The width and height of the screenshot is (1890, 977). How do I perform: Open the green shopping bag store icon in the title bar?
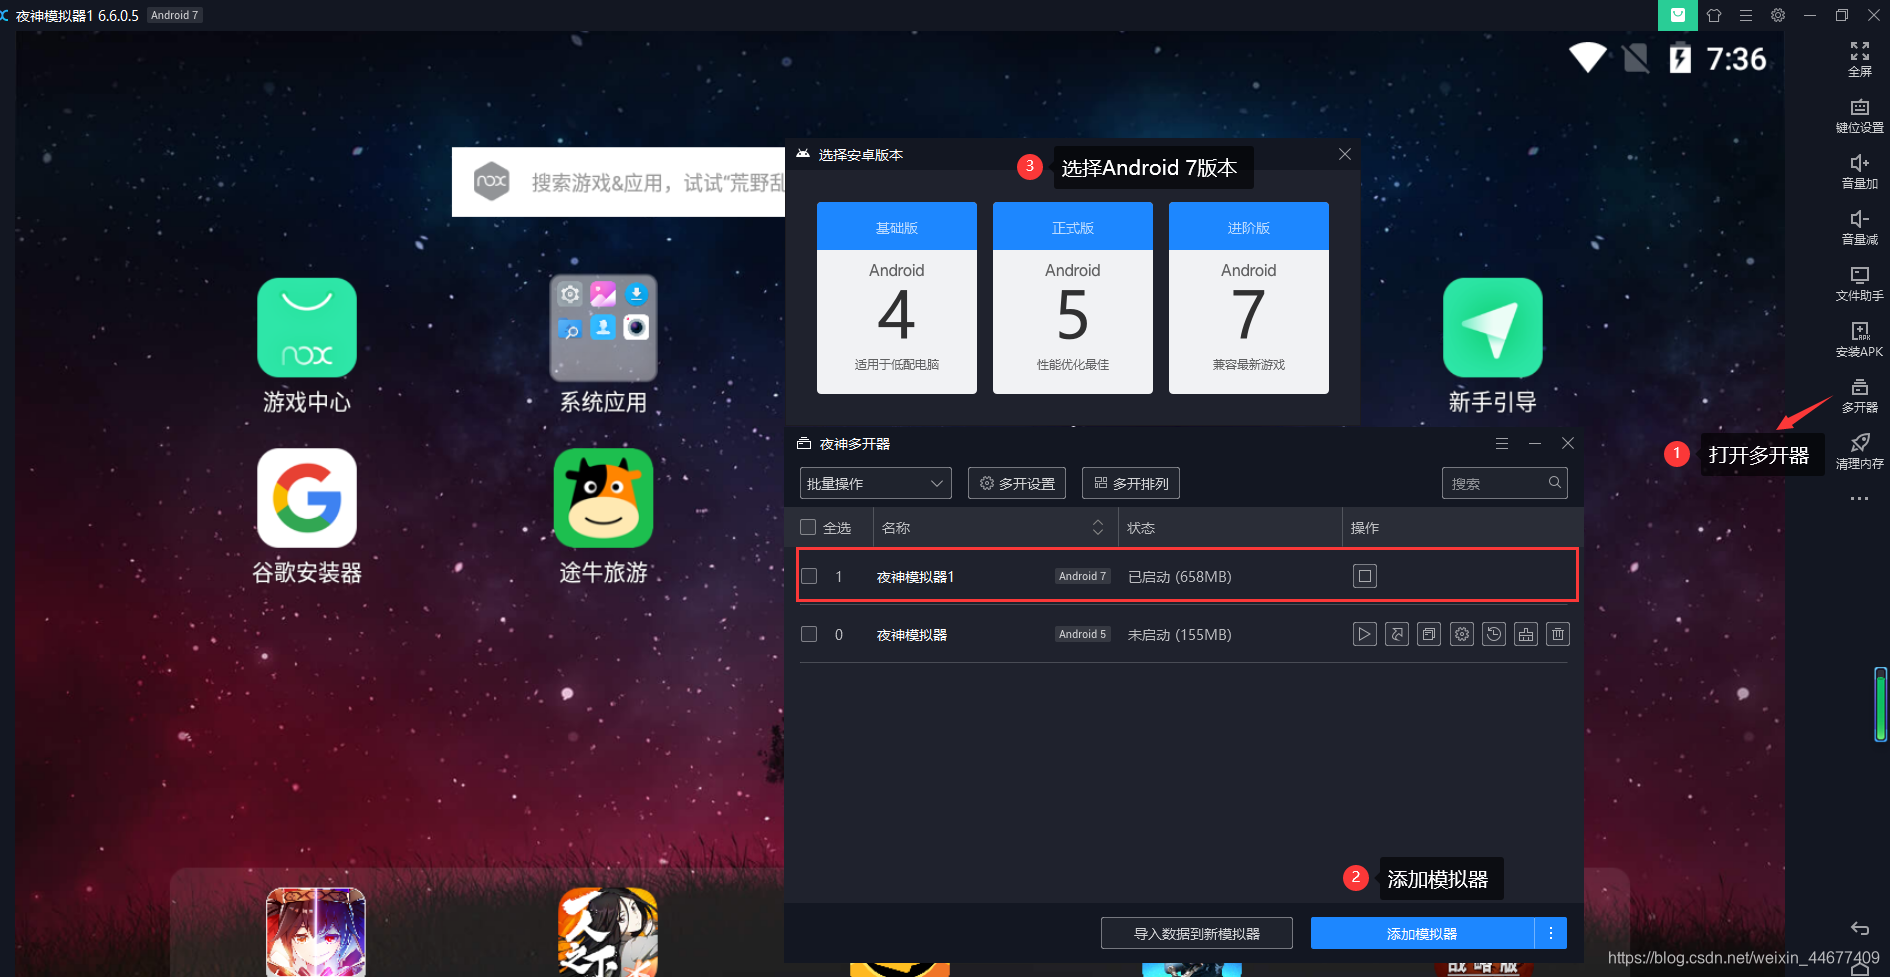(1678, 15)
